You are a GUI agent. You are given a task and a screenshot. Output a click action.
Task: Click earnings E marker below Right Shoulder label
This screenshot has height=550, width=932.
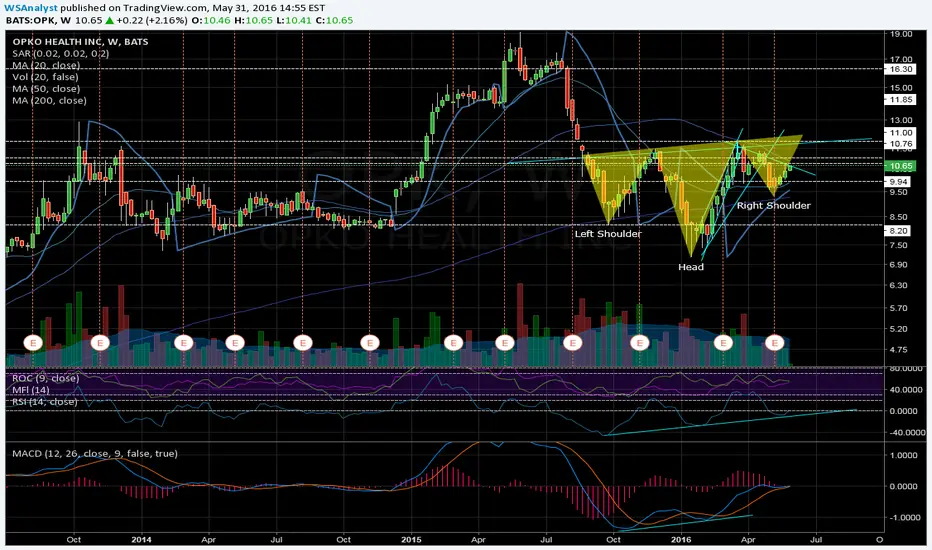tap(774, 342)
